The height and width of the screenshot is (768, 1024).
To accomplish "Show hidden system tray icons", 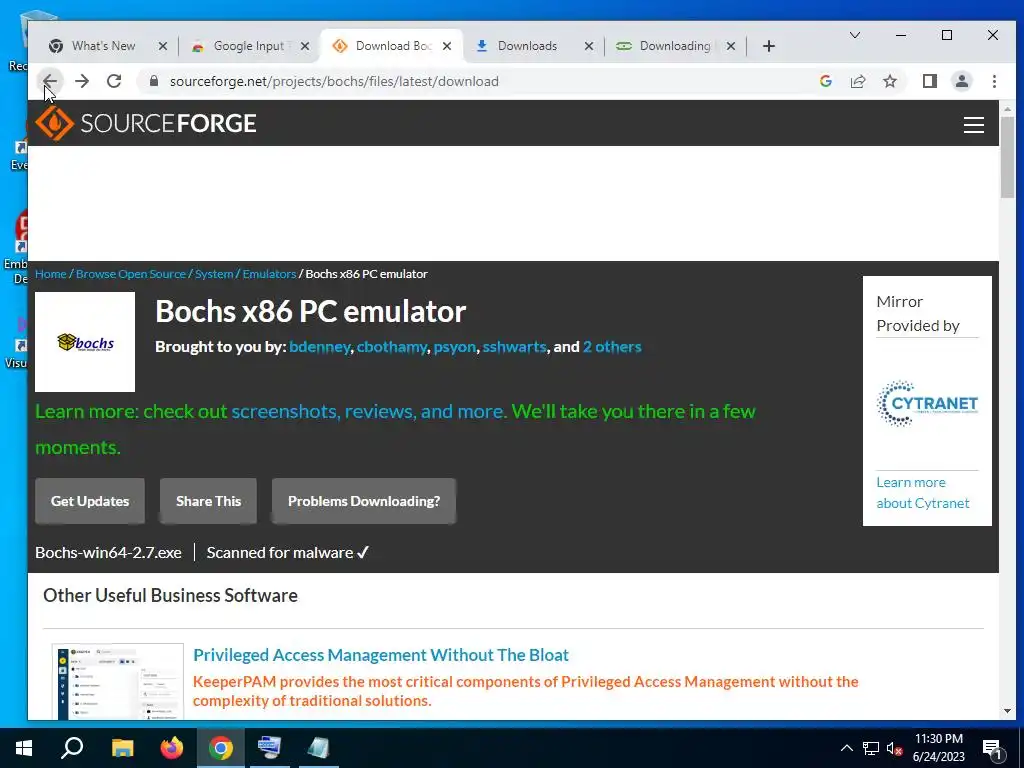I will [x=846, y=748].
